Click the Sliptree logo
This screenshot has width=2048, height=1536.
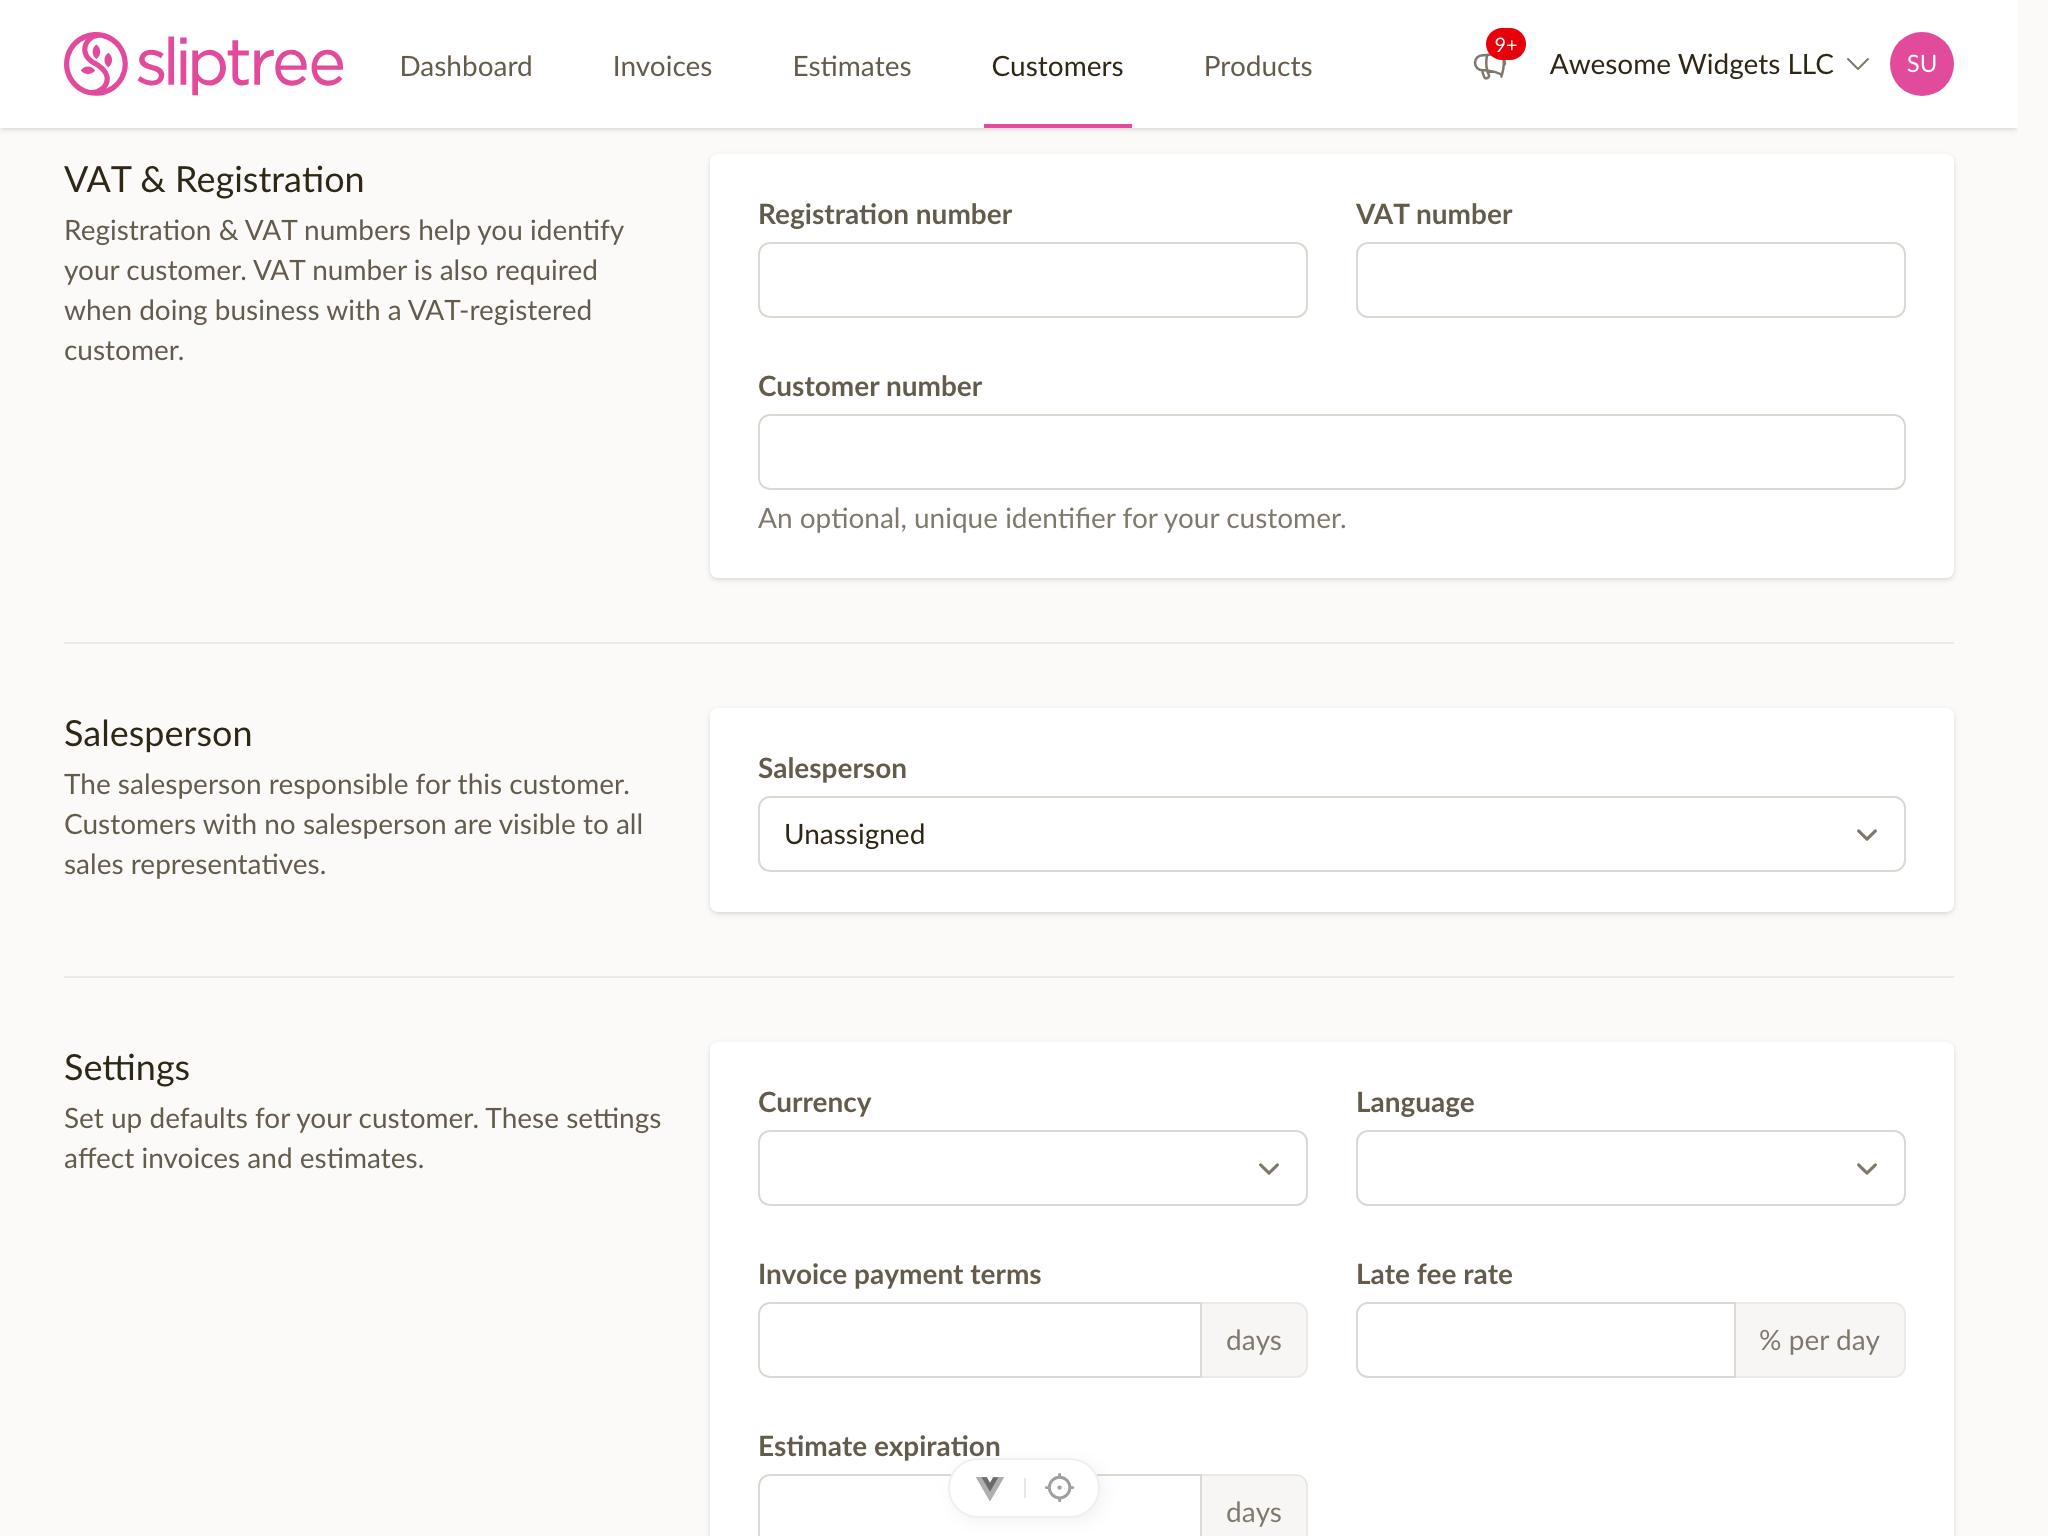pos(204,64)
